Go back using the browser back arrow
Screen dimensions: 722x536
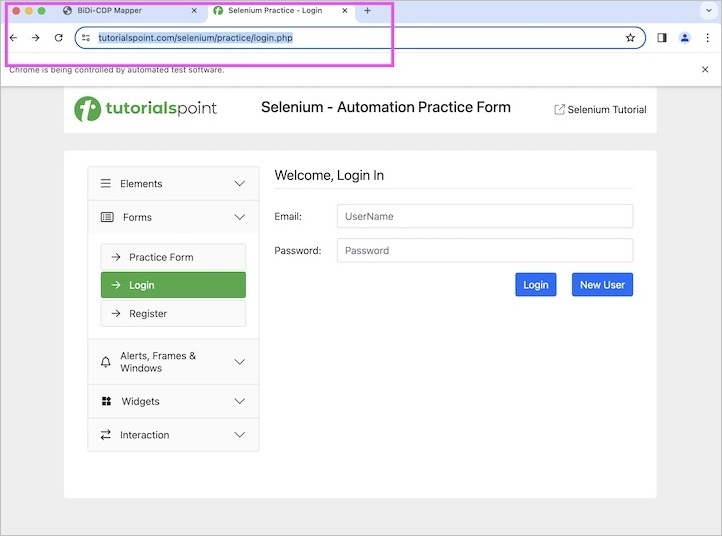tap(13, 38)
